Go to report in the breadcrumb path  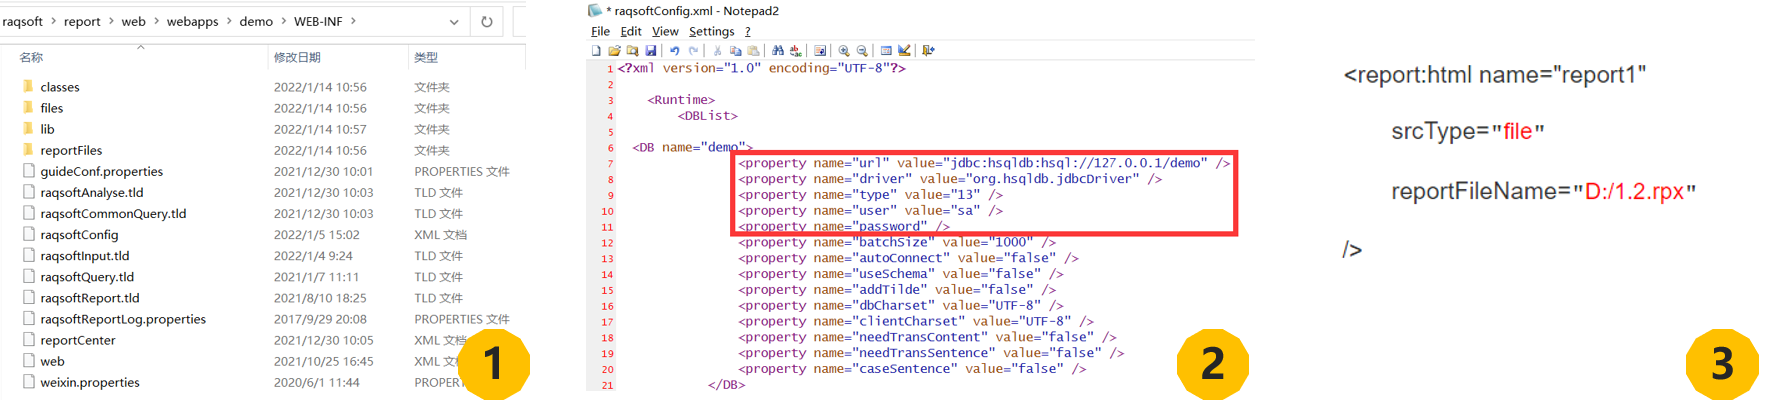(82, 21)
